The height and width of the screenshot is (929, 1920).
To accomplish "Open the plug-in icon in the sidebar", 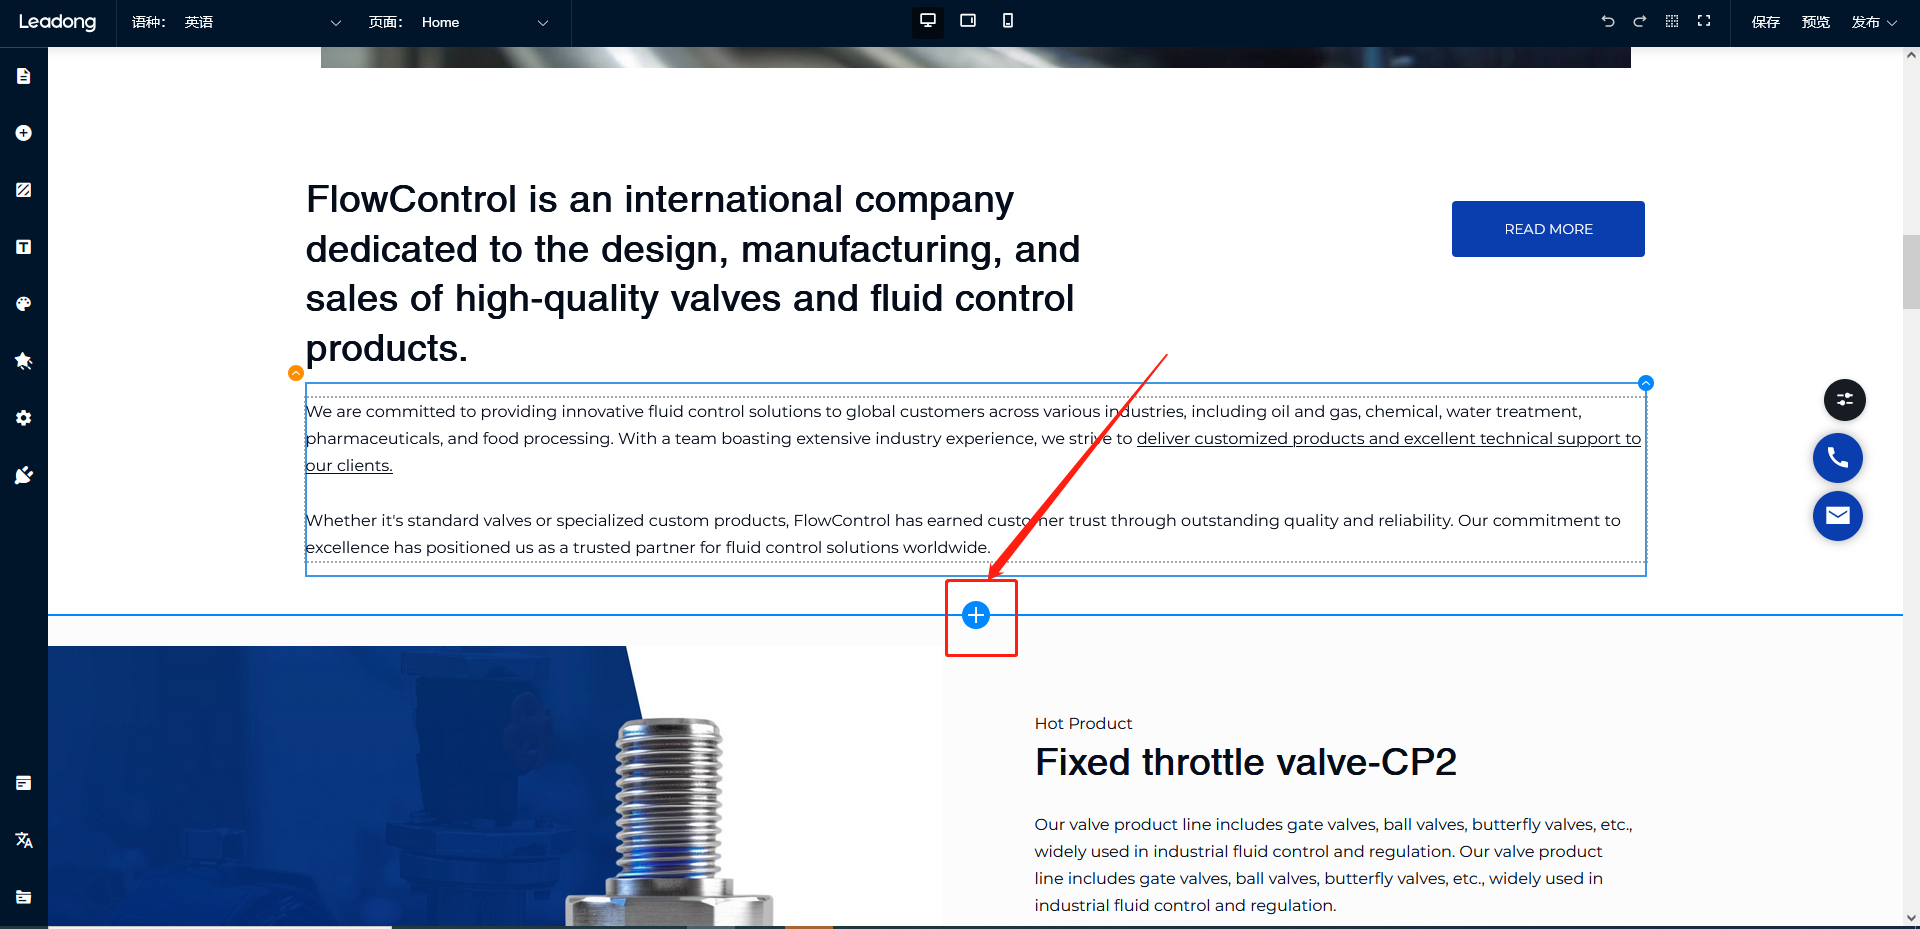I will point(24,475).
